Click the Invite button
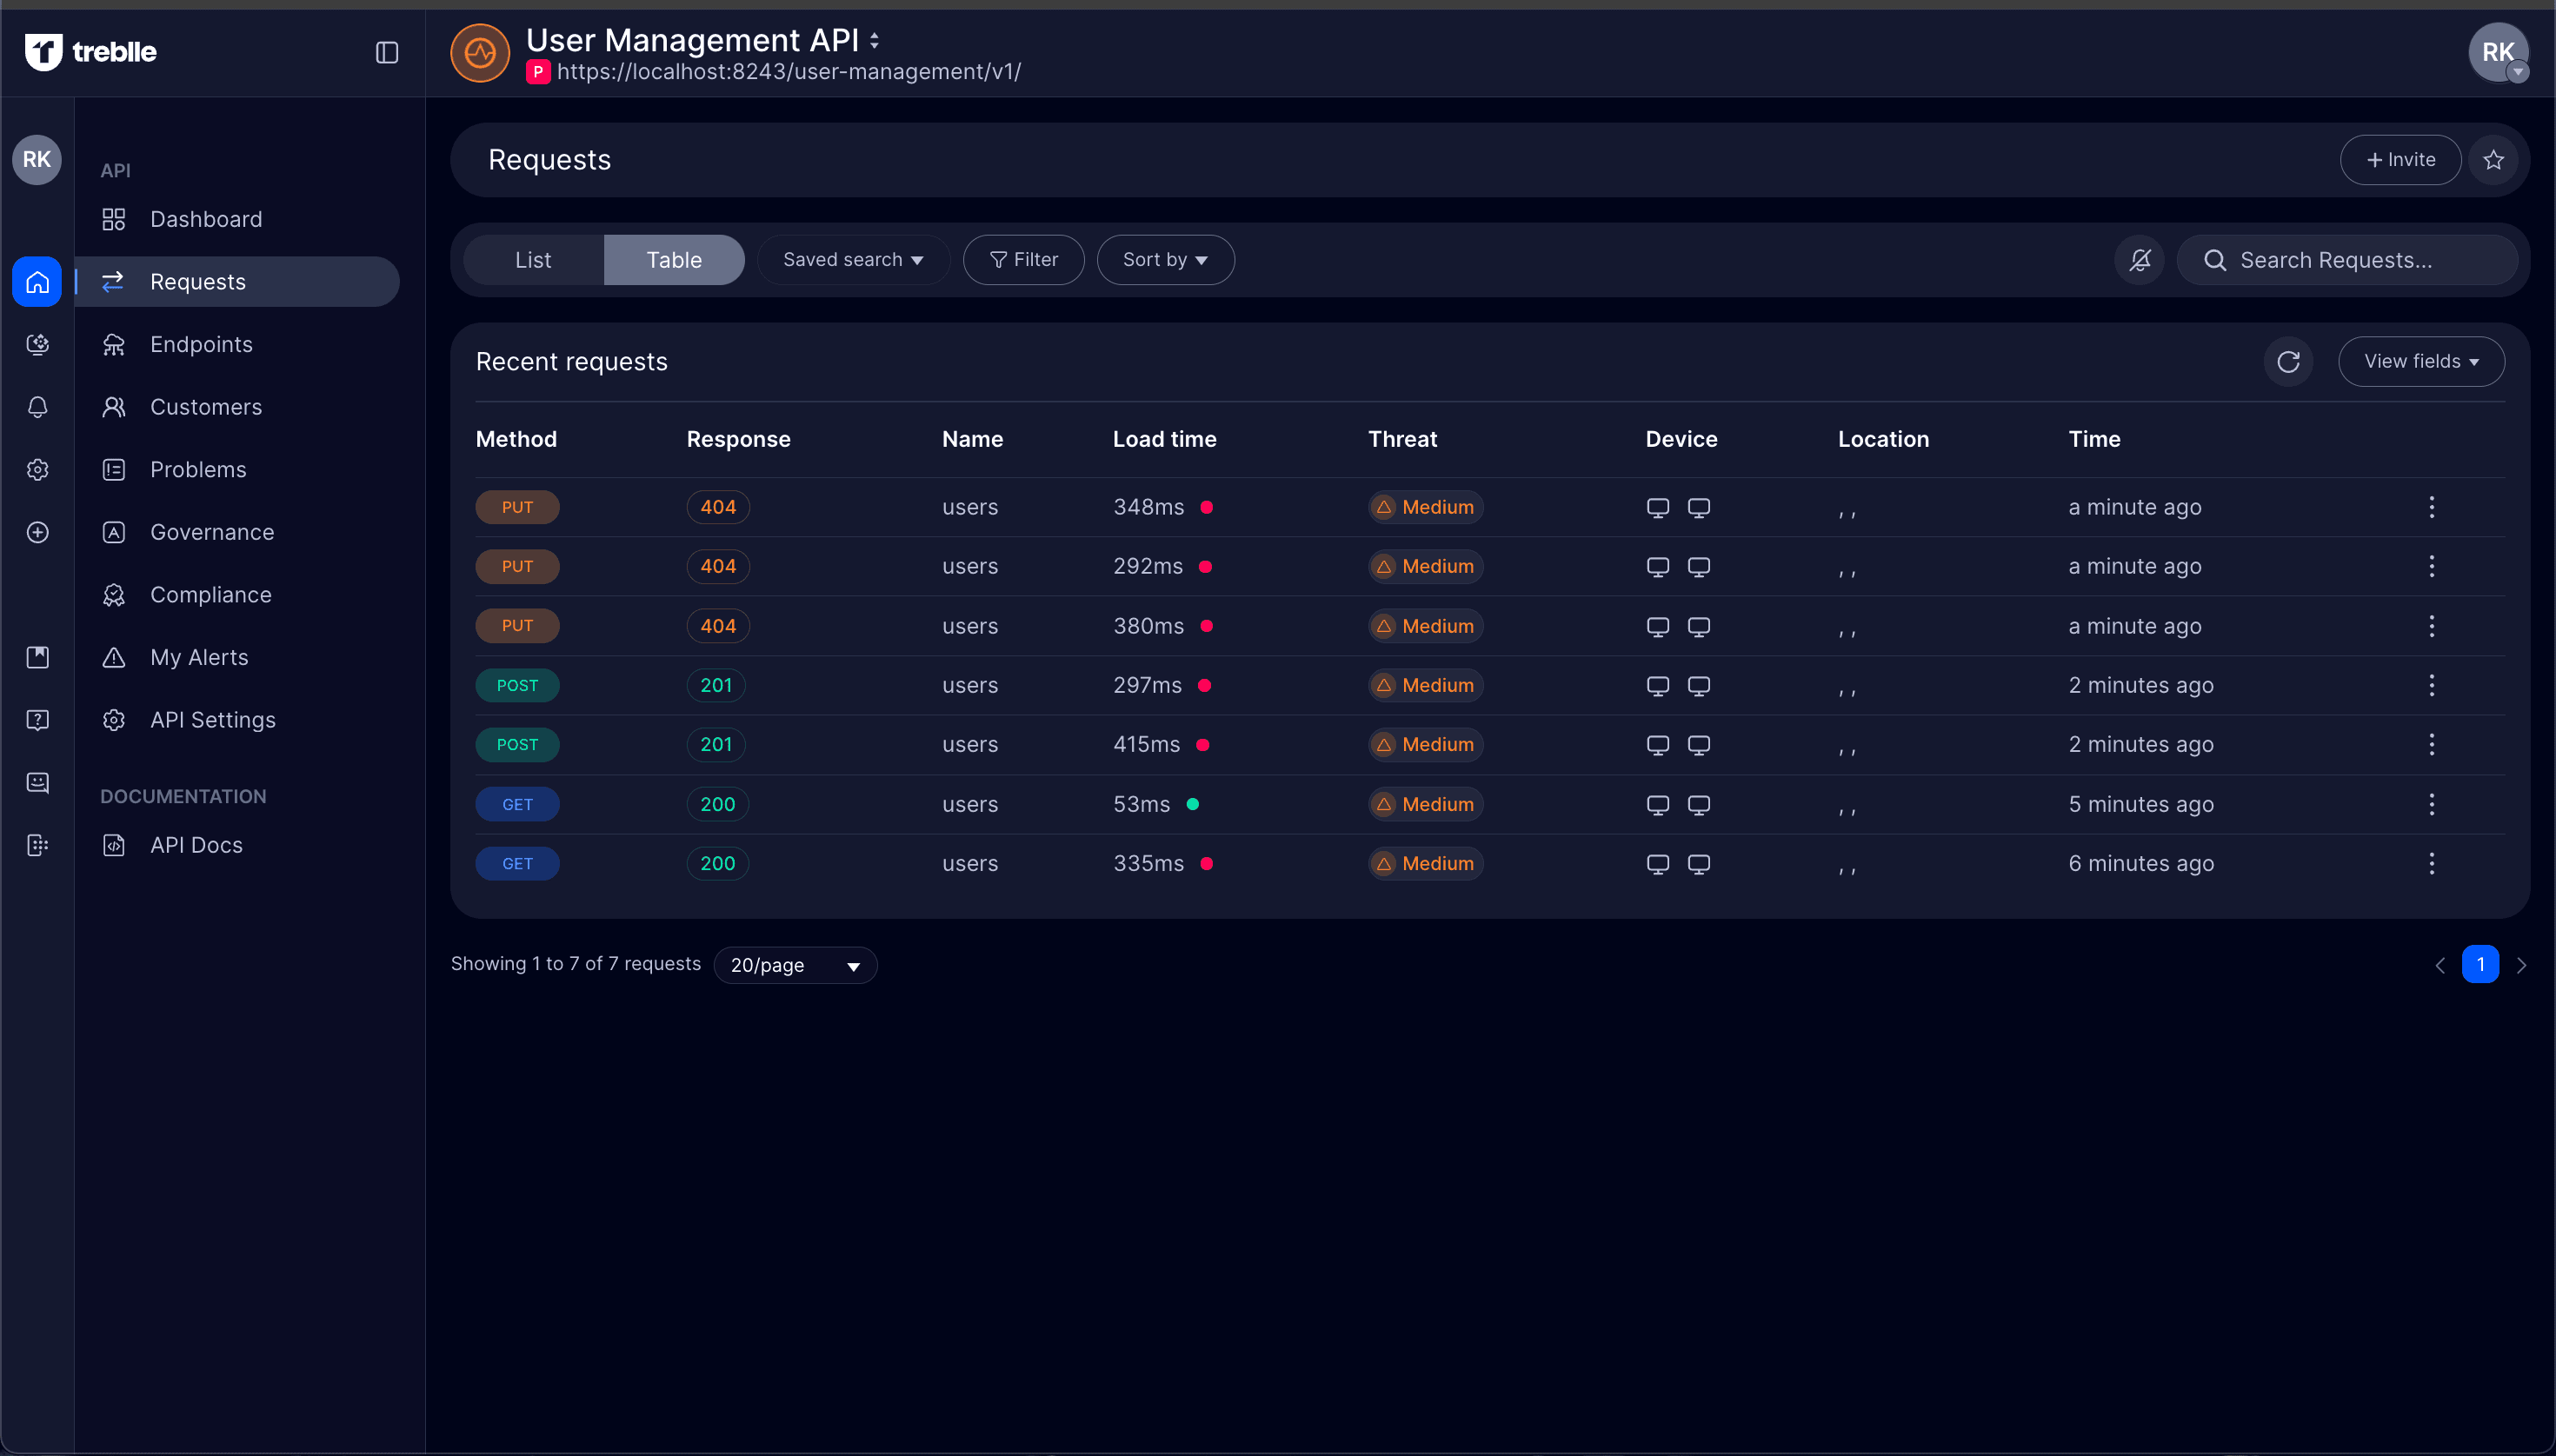Image resolution: width=2556 pixels, height=1456 pixels. 2400,160
